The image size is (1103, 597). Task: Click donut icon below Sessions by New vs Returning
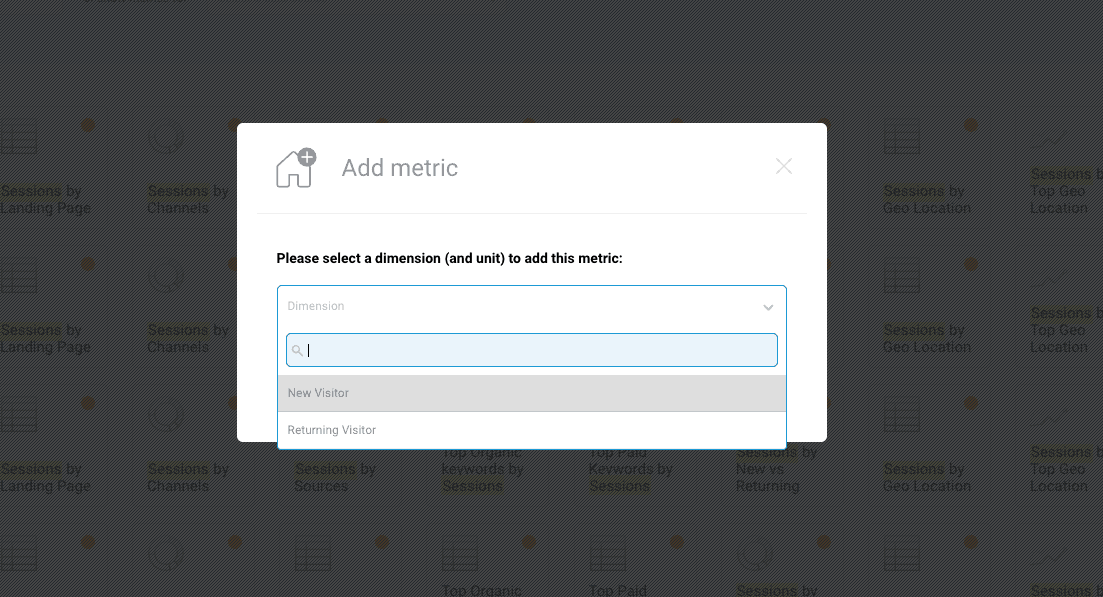click(x=754, y=553)
